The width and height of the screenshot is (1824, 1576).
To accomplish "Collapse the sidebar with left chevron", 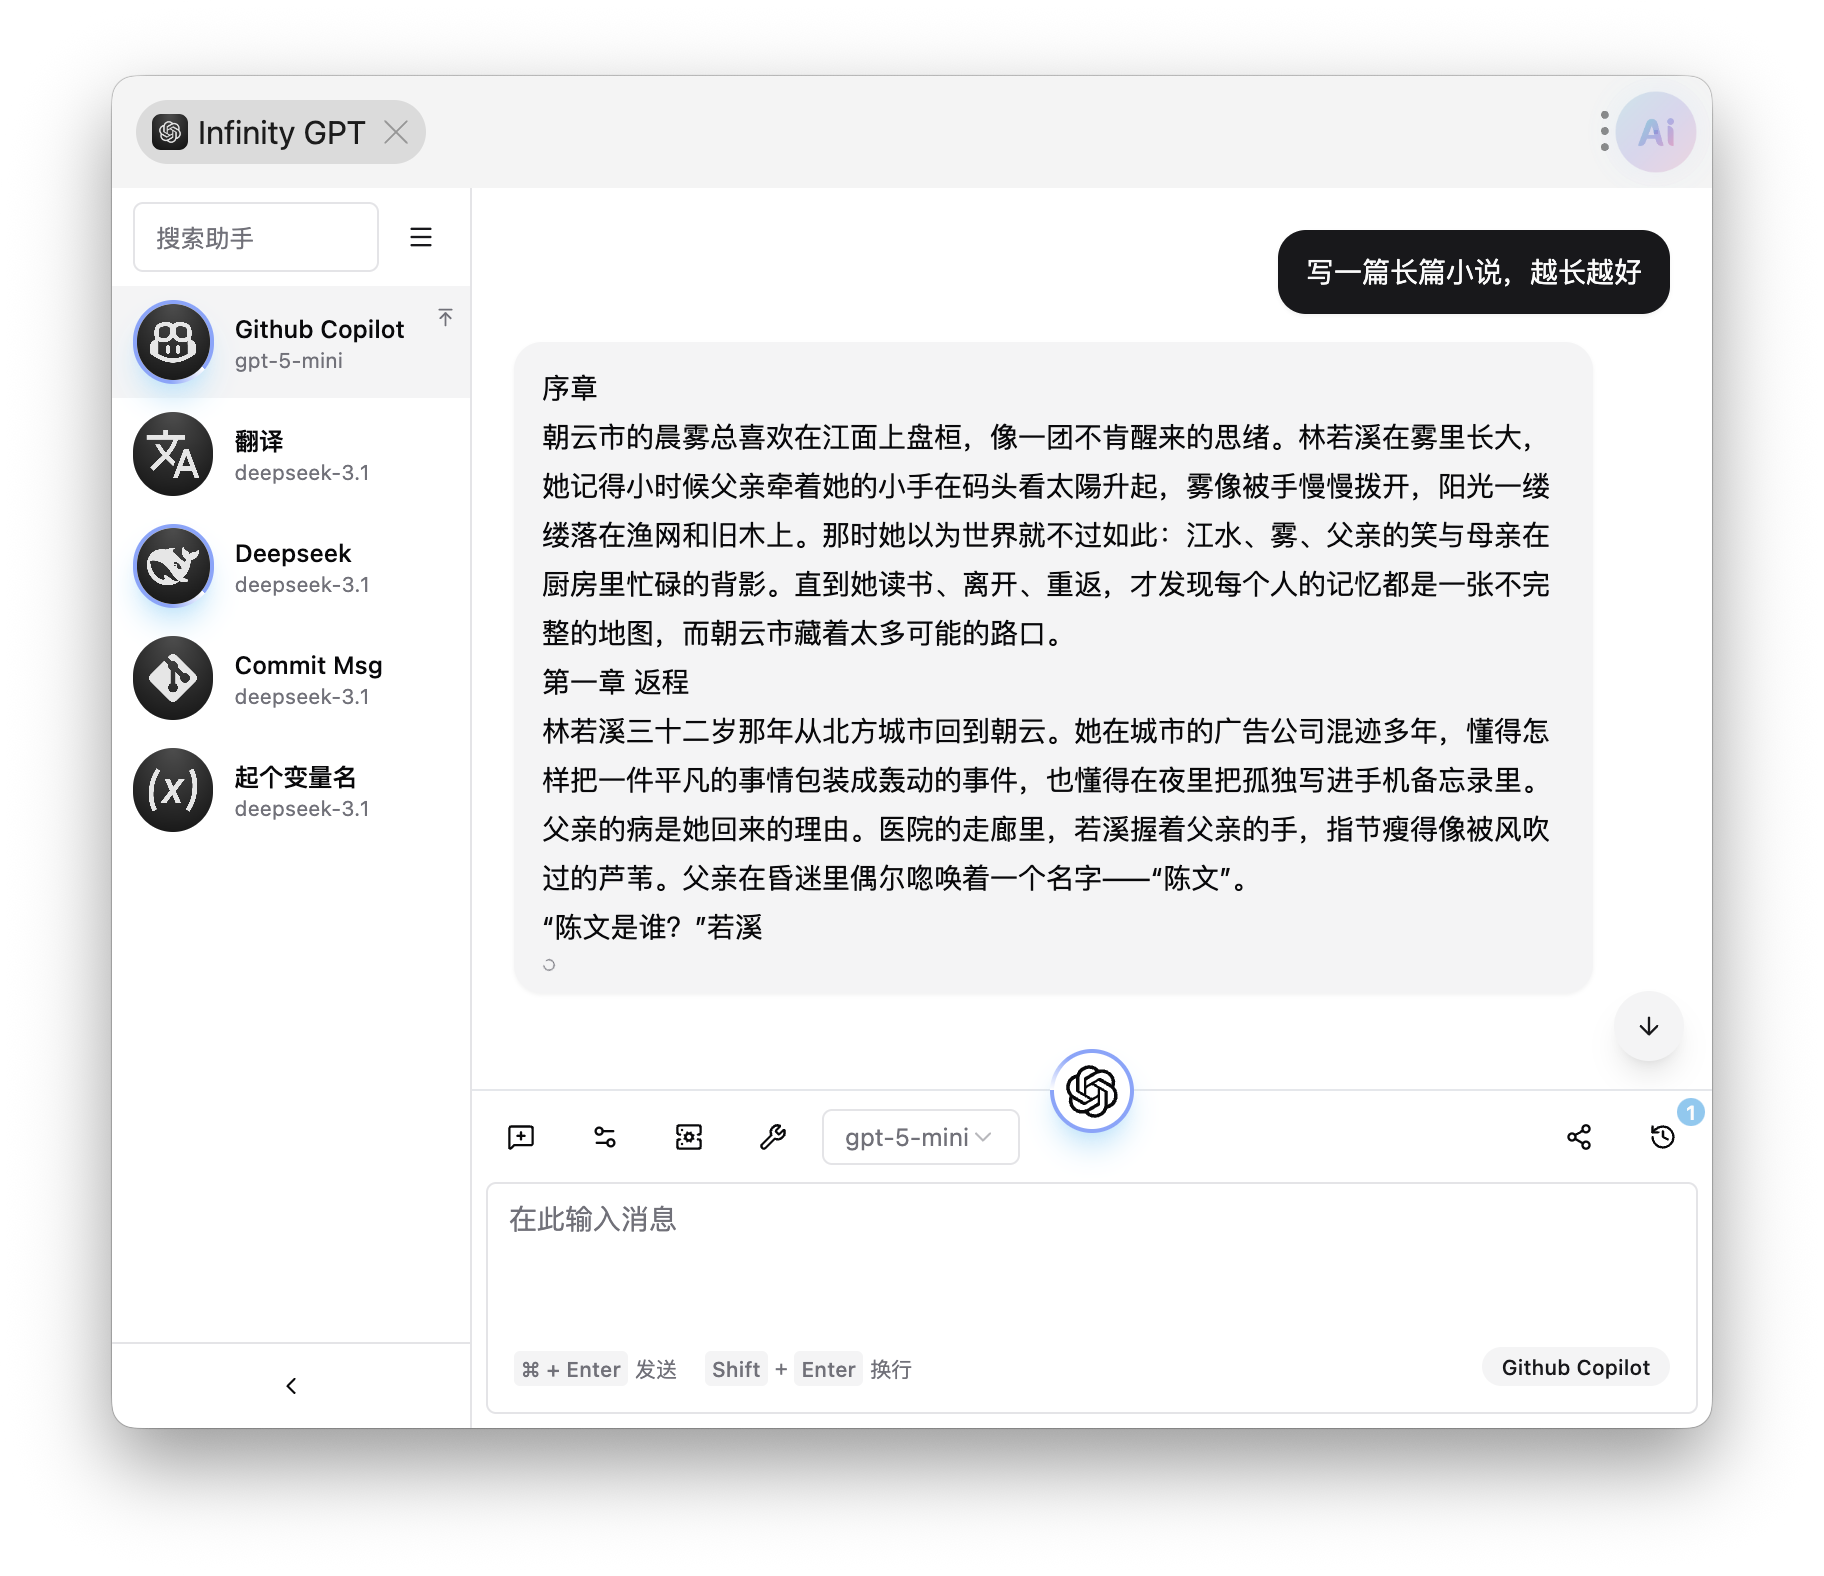I will tap(291, 1385).
